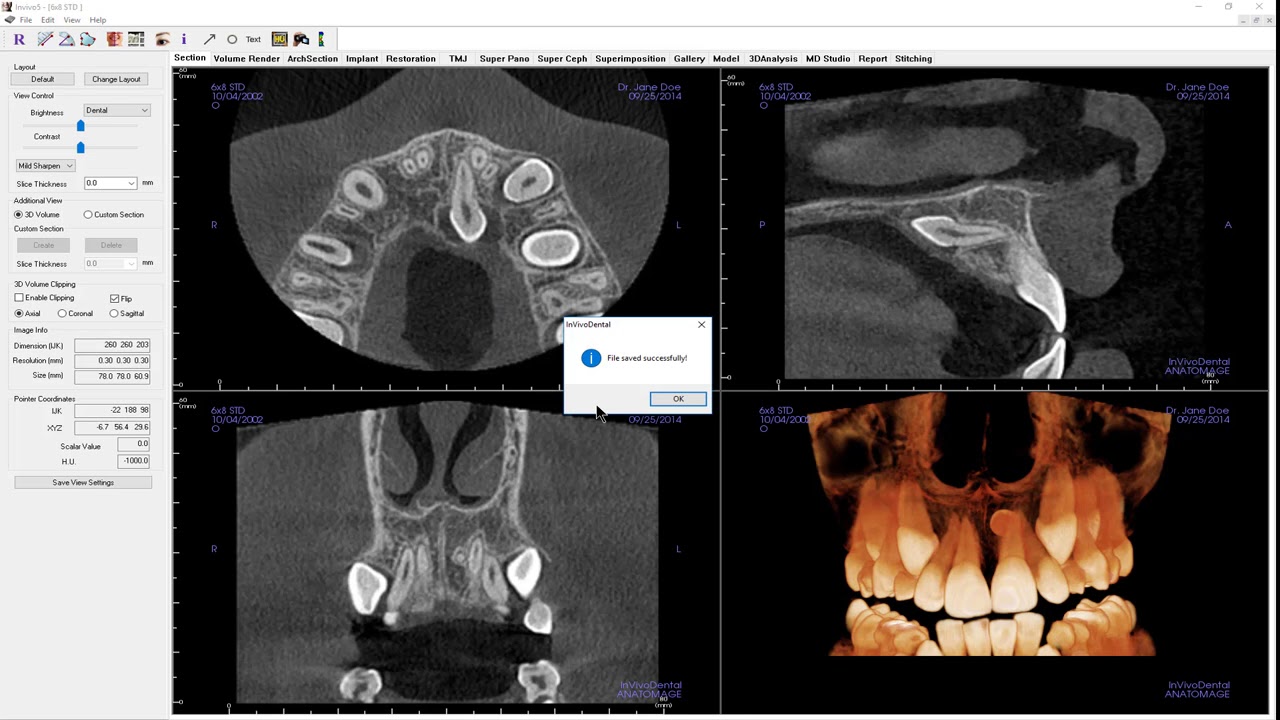Screen dimensions: 1280x720
Task: Select the circle notation tool
Action: point(232,39)
